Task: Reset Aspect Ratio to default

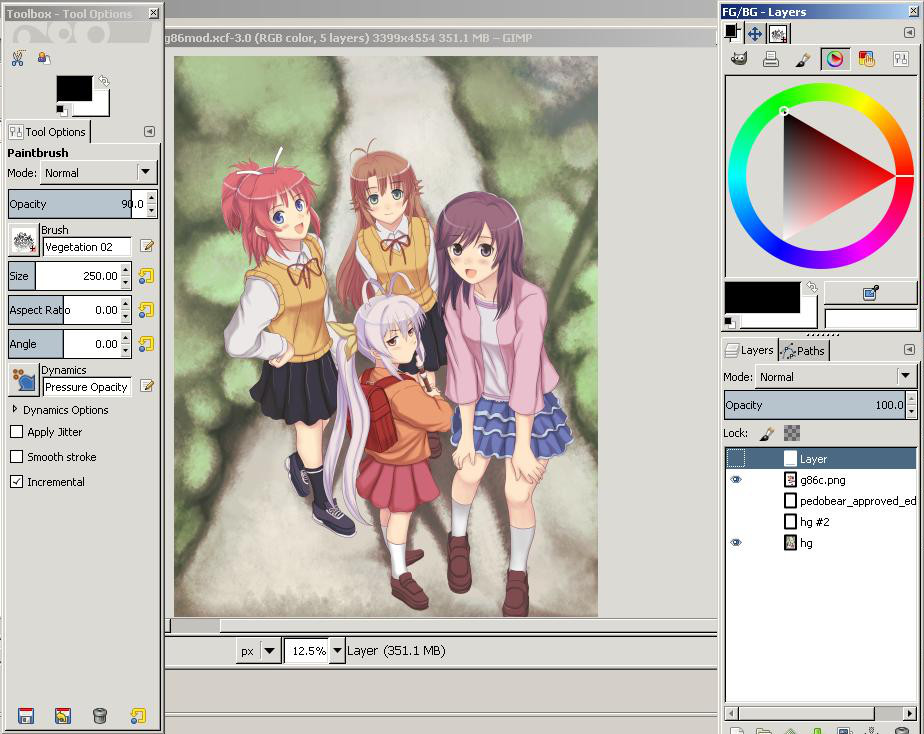Action: coord(146,310)
